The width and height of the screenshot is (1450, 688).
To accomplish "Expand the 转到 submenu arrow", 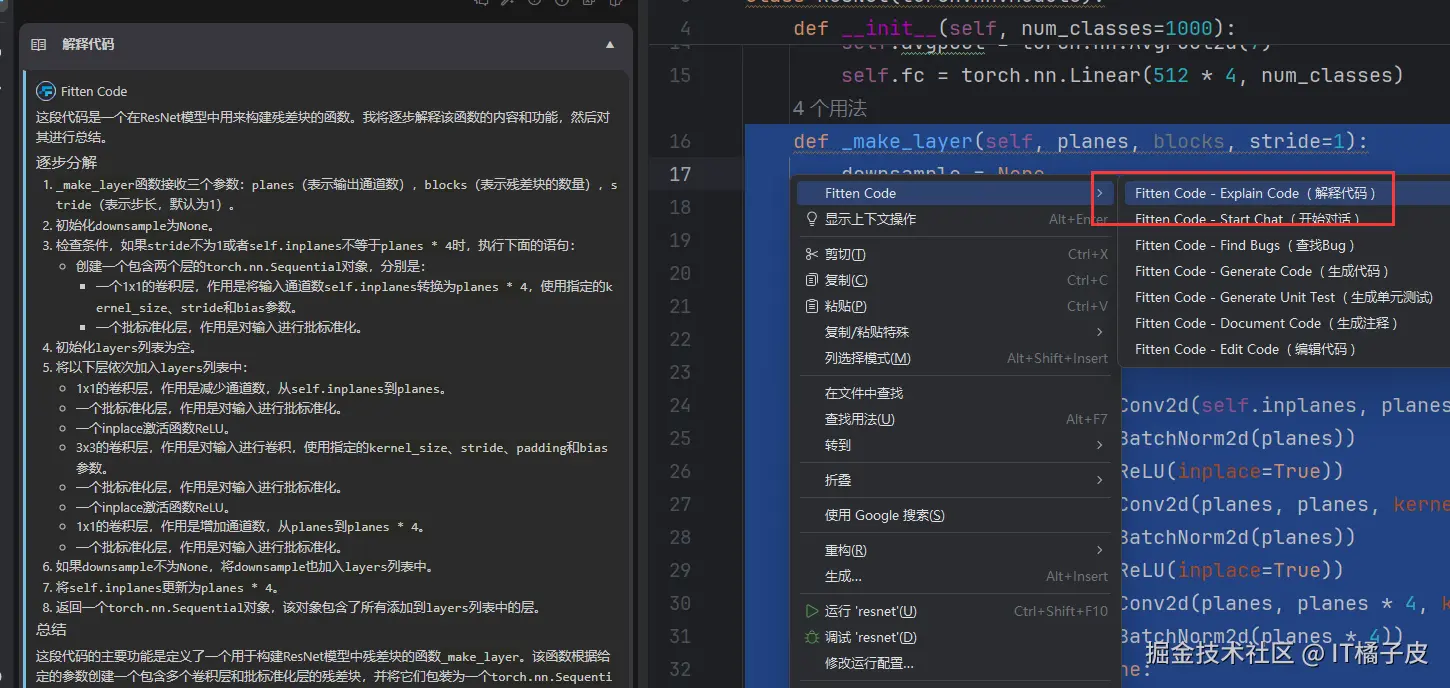I will point(1099,445).
